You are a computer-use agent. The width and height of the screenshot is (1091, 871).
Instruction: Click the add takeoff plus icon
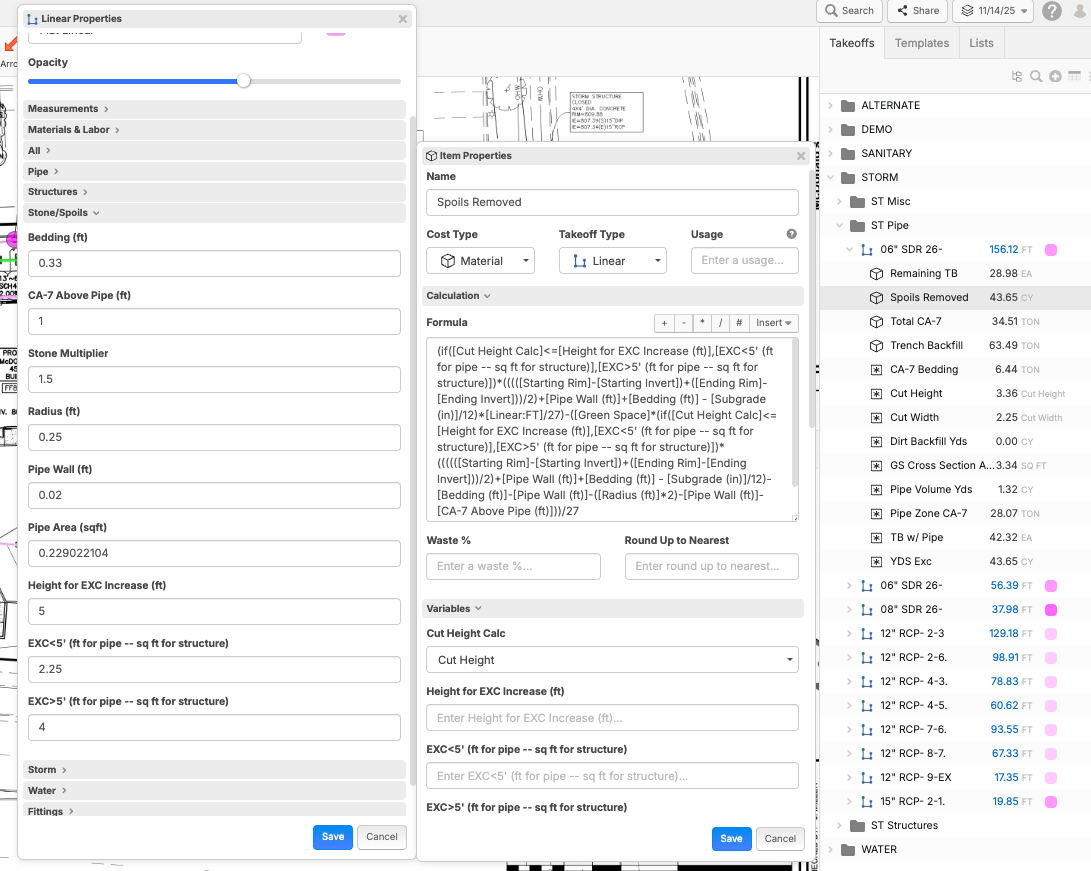1055,77
